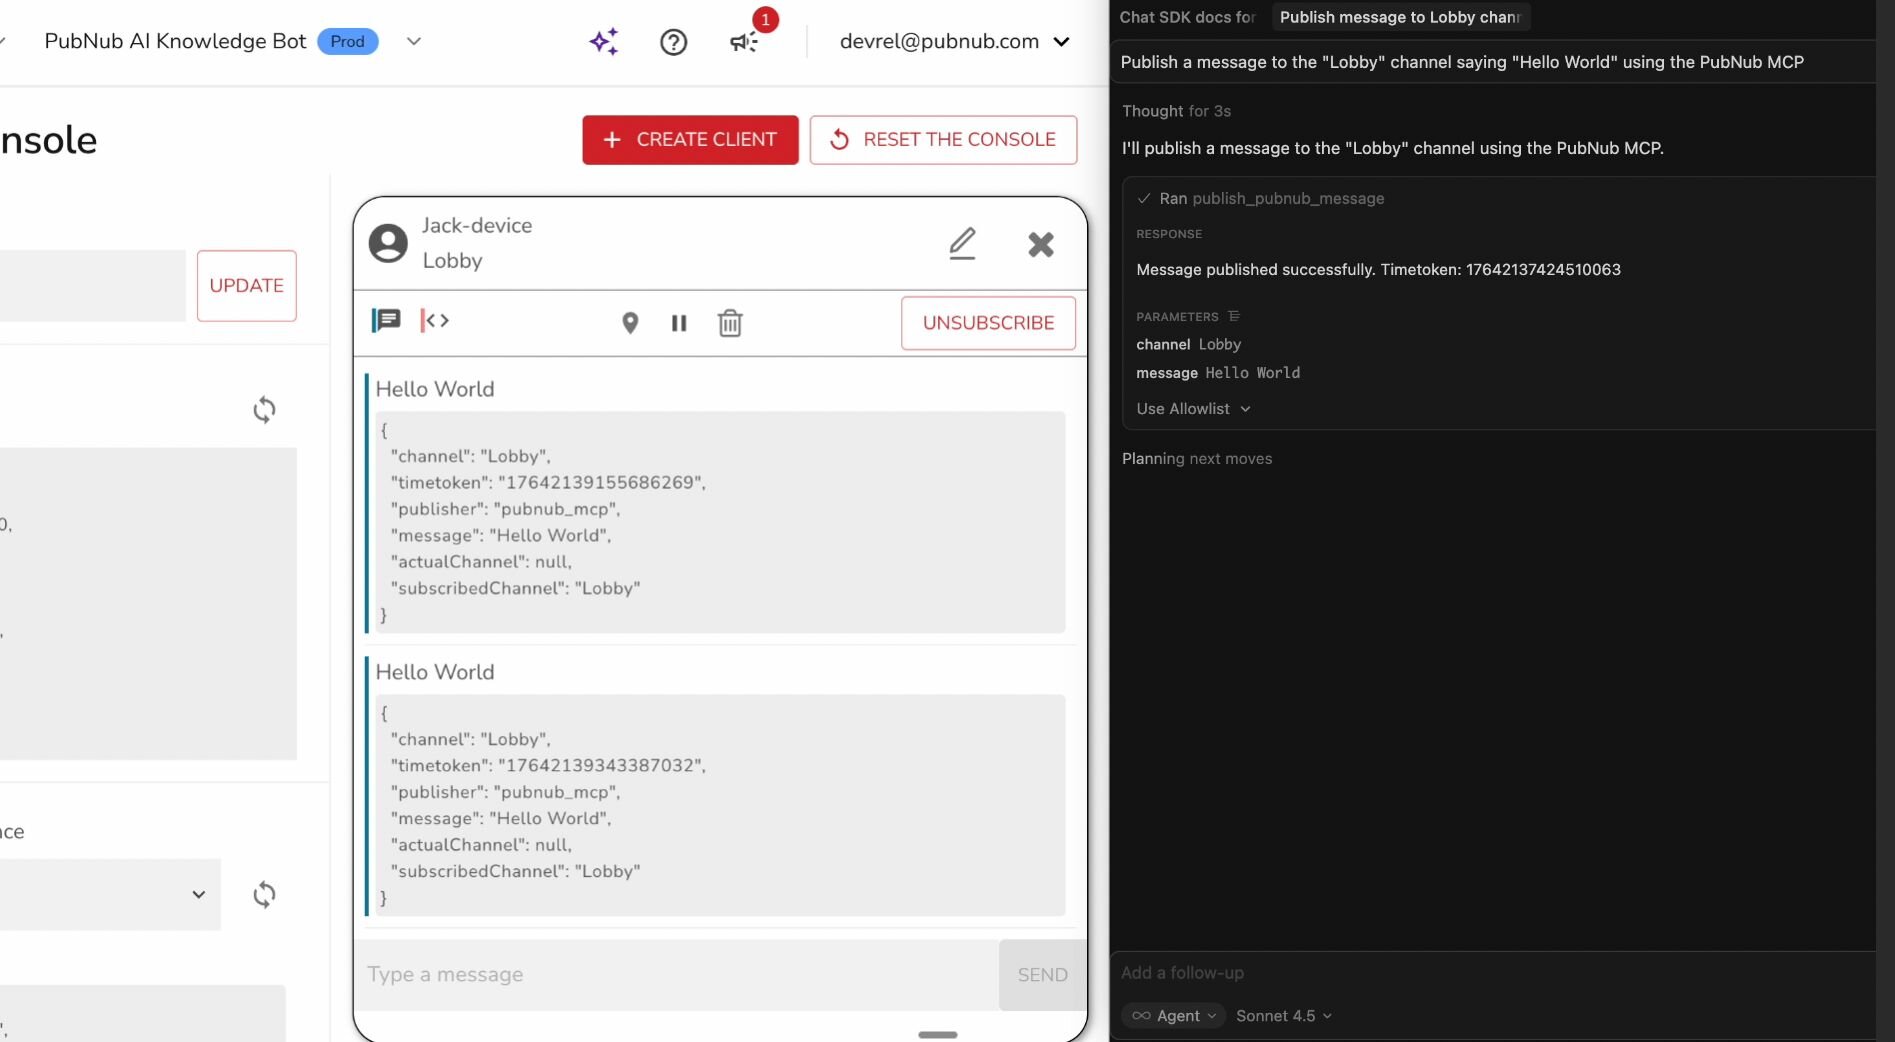This screenshot has height=1042, width=1895.
Task: Expand the devrel@pubnub.com account menu
Action: point(1062,42)
